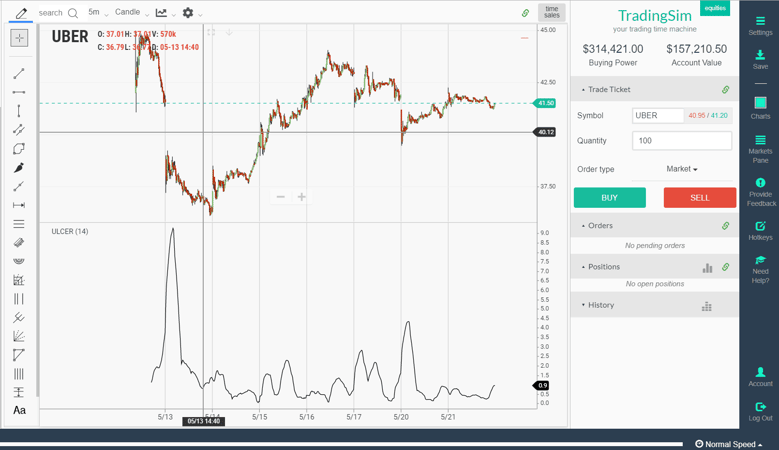
Task: Click the red SELL button
Action: pyautogui.click(x=700, y=198)
